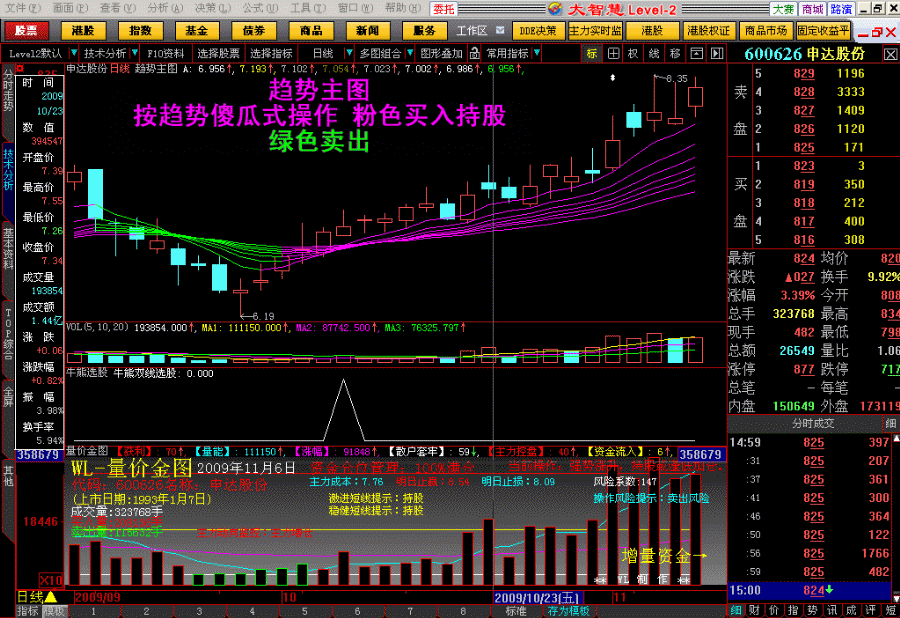Click the DDE决策 button
Image resolution: width=900 pixels, height=618 pixels.
[x=538, y=30]
